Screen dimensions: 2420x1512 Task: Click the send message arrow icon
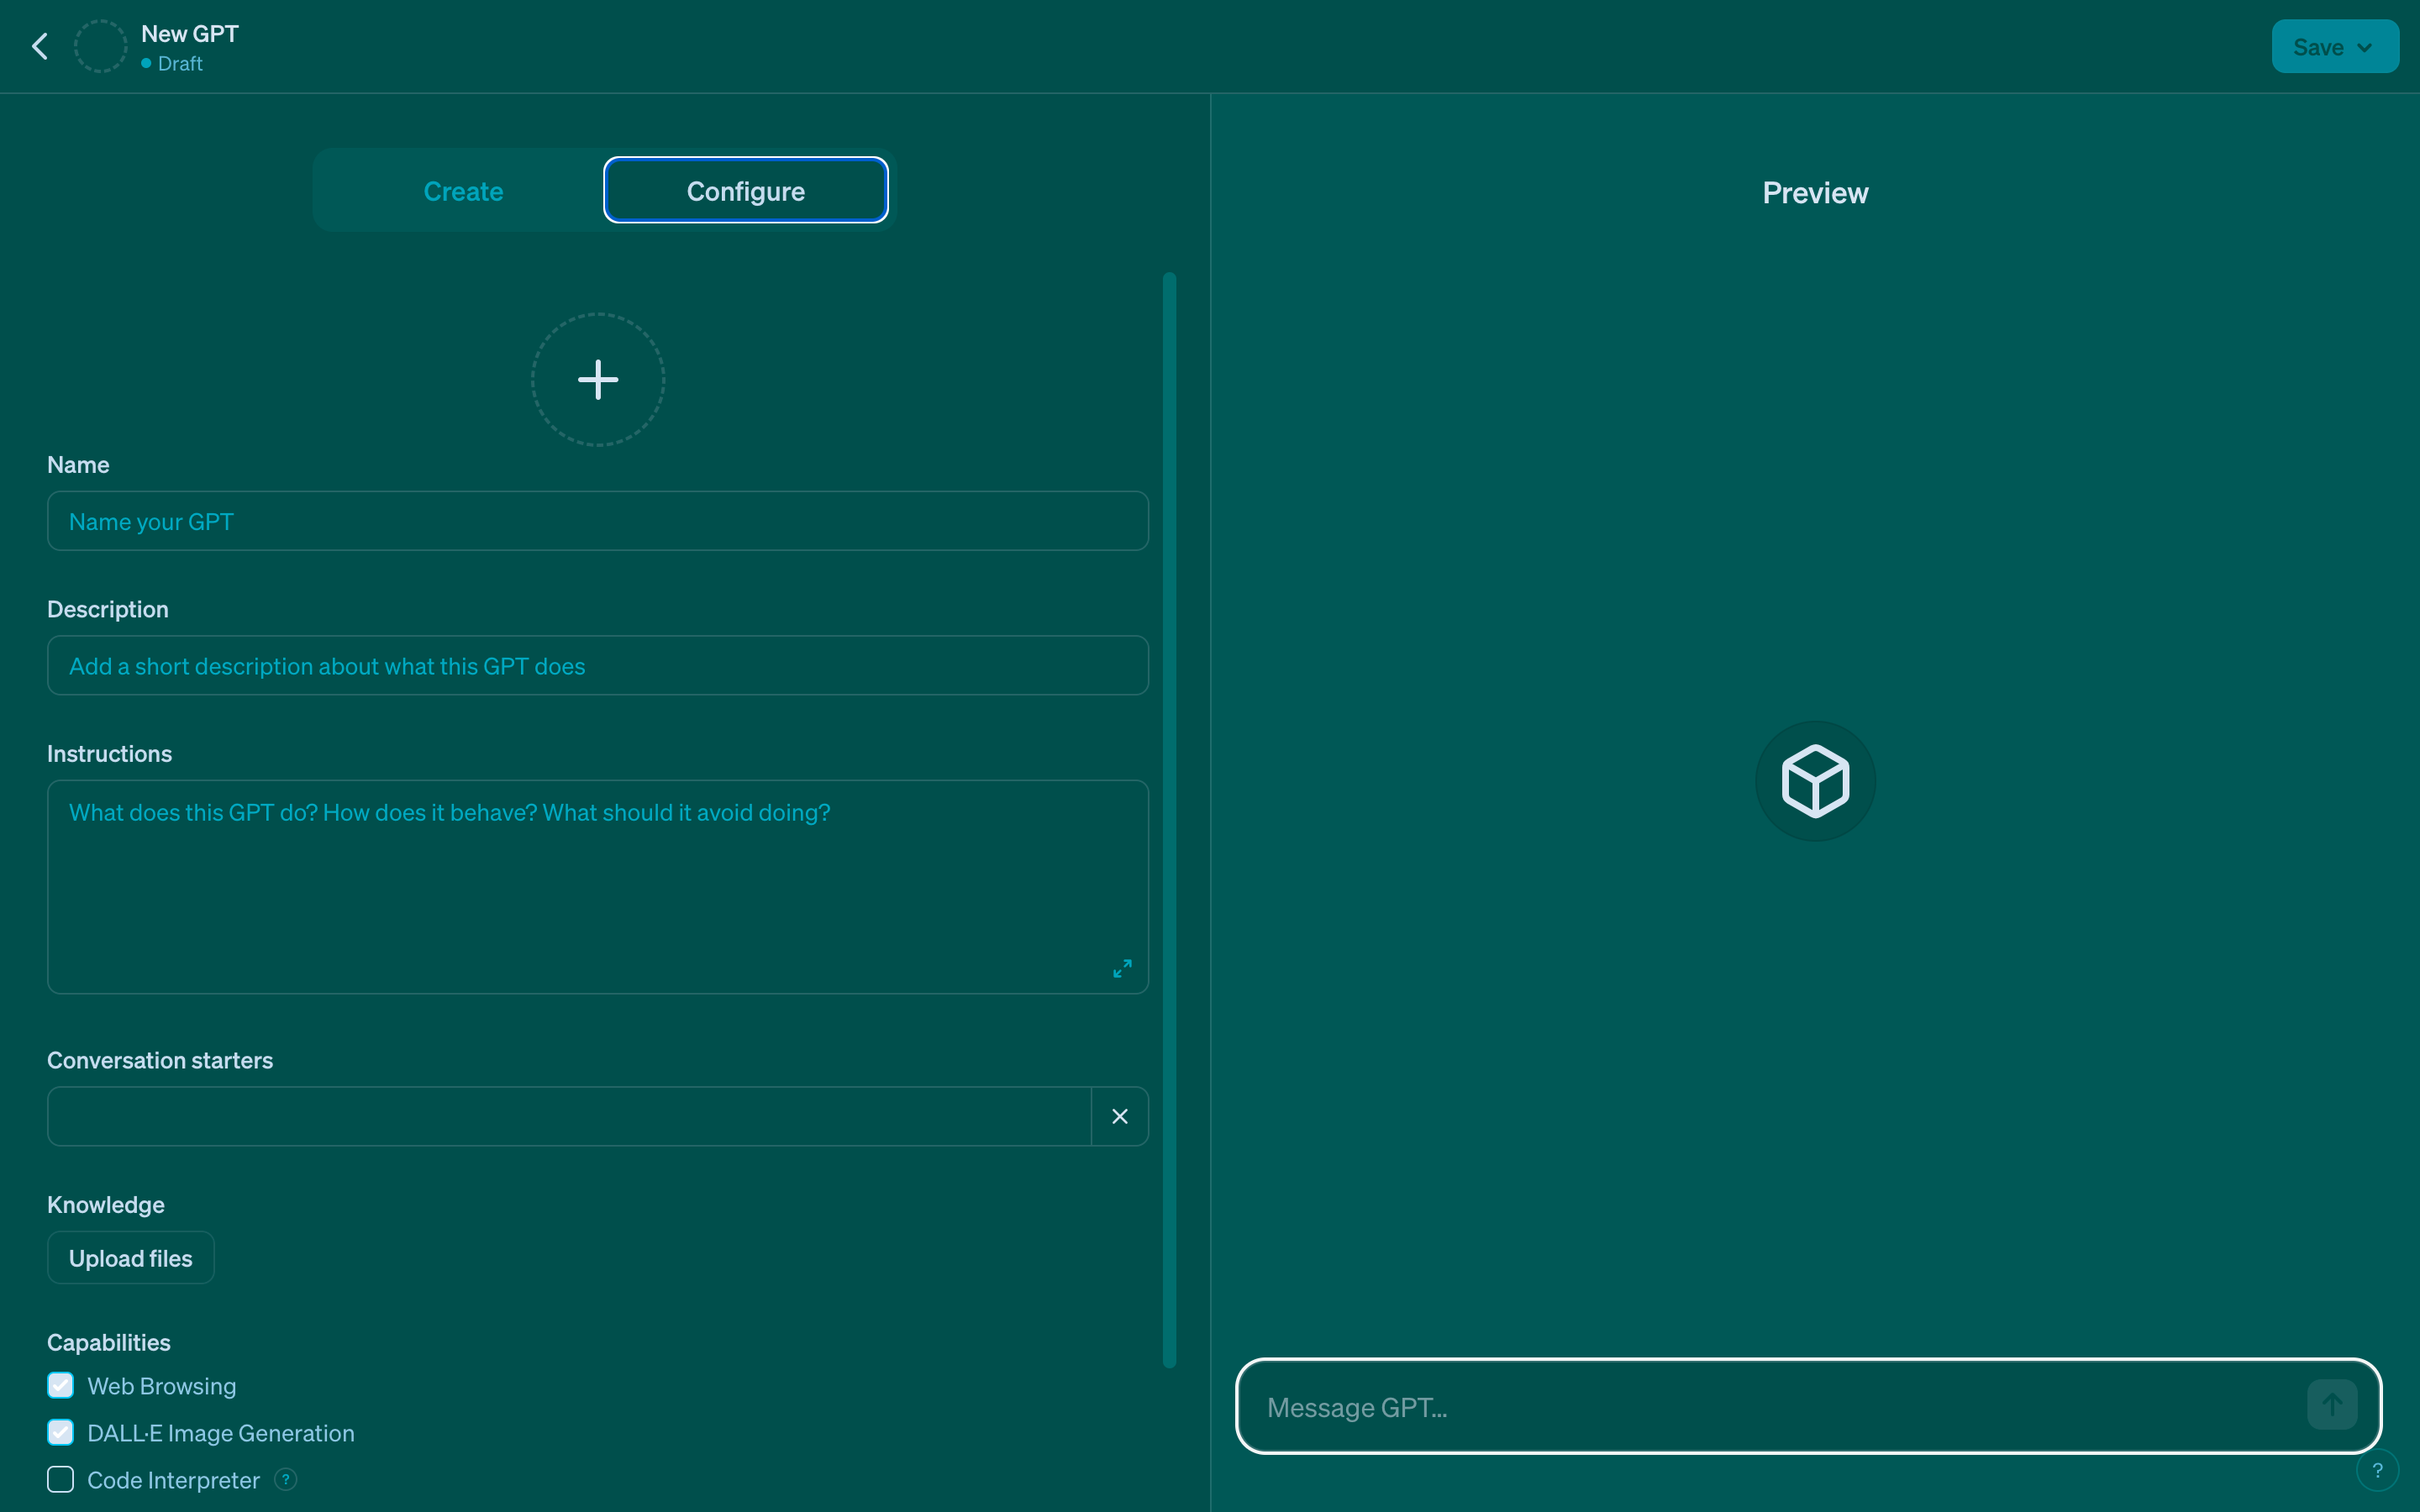2331,1405
